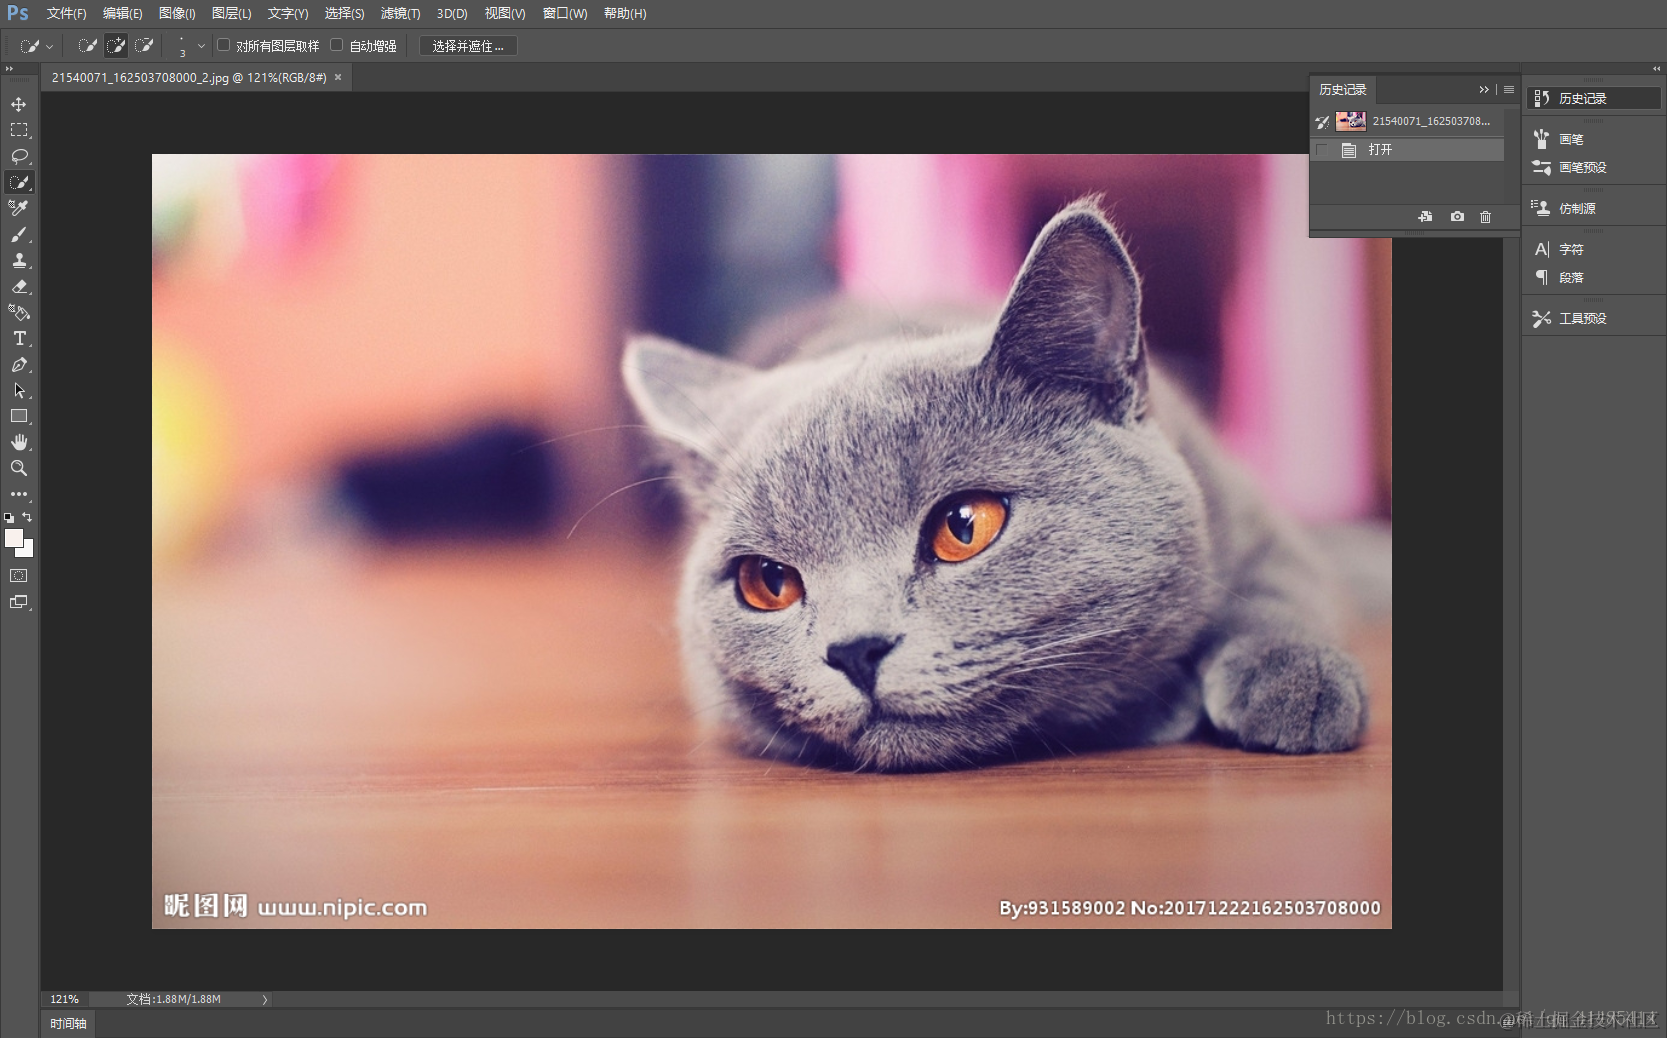
Task: Click the 121% zoom level field
Action: (x=65, y=999)
